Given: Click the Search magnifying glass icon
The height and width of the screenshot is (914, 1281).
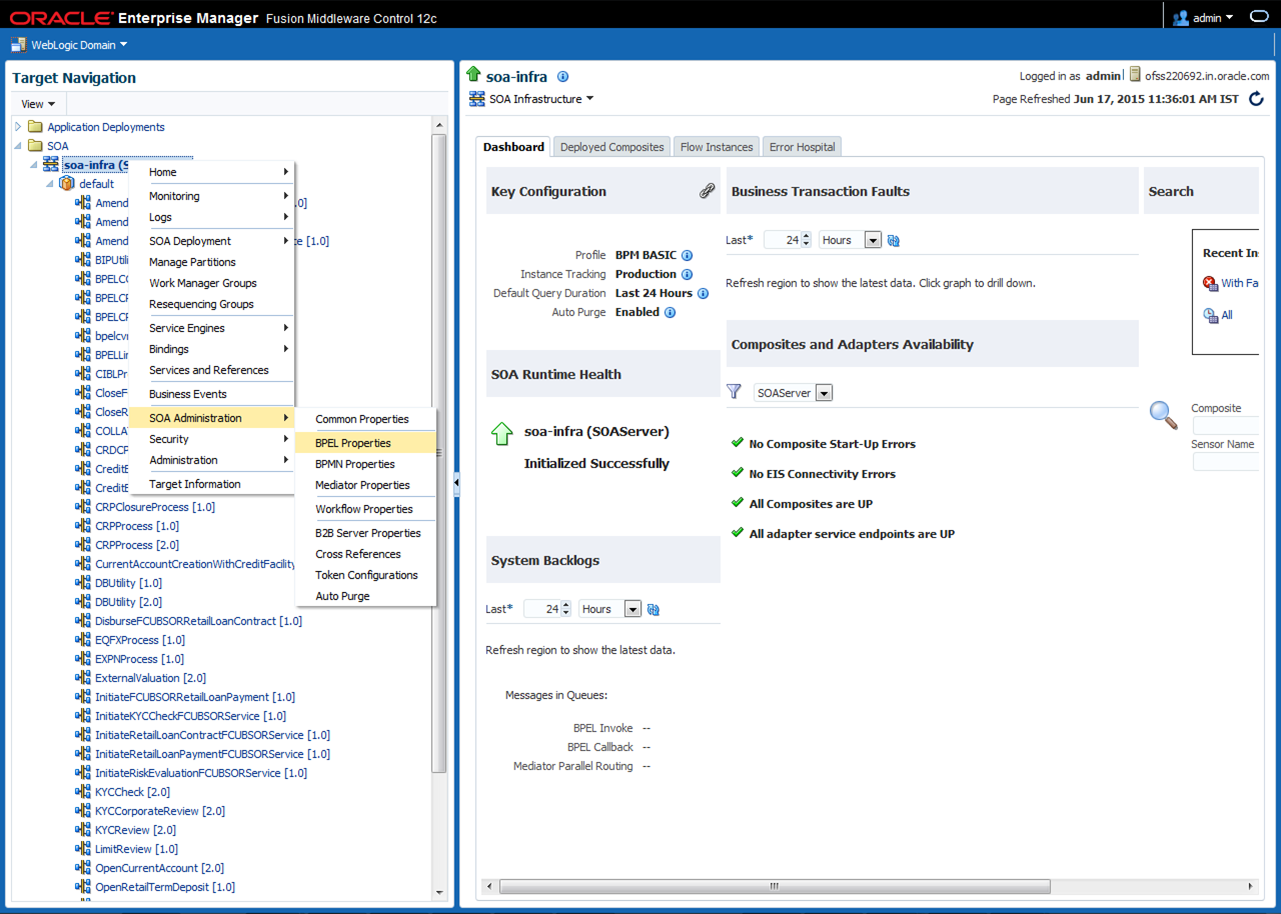Looking at the screenshot, I should point(1163,414).
